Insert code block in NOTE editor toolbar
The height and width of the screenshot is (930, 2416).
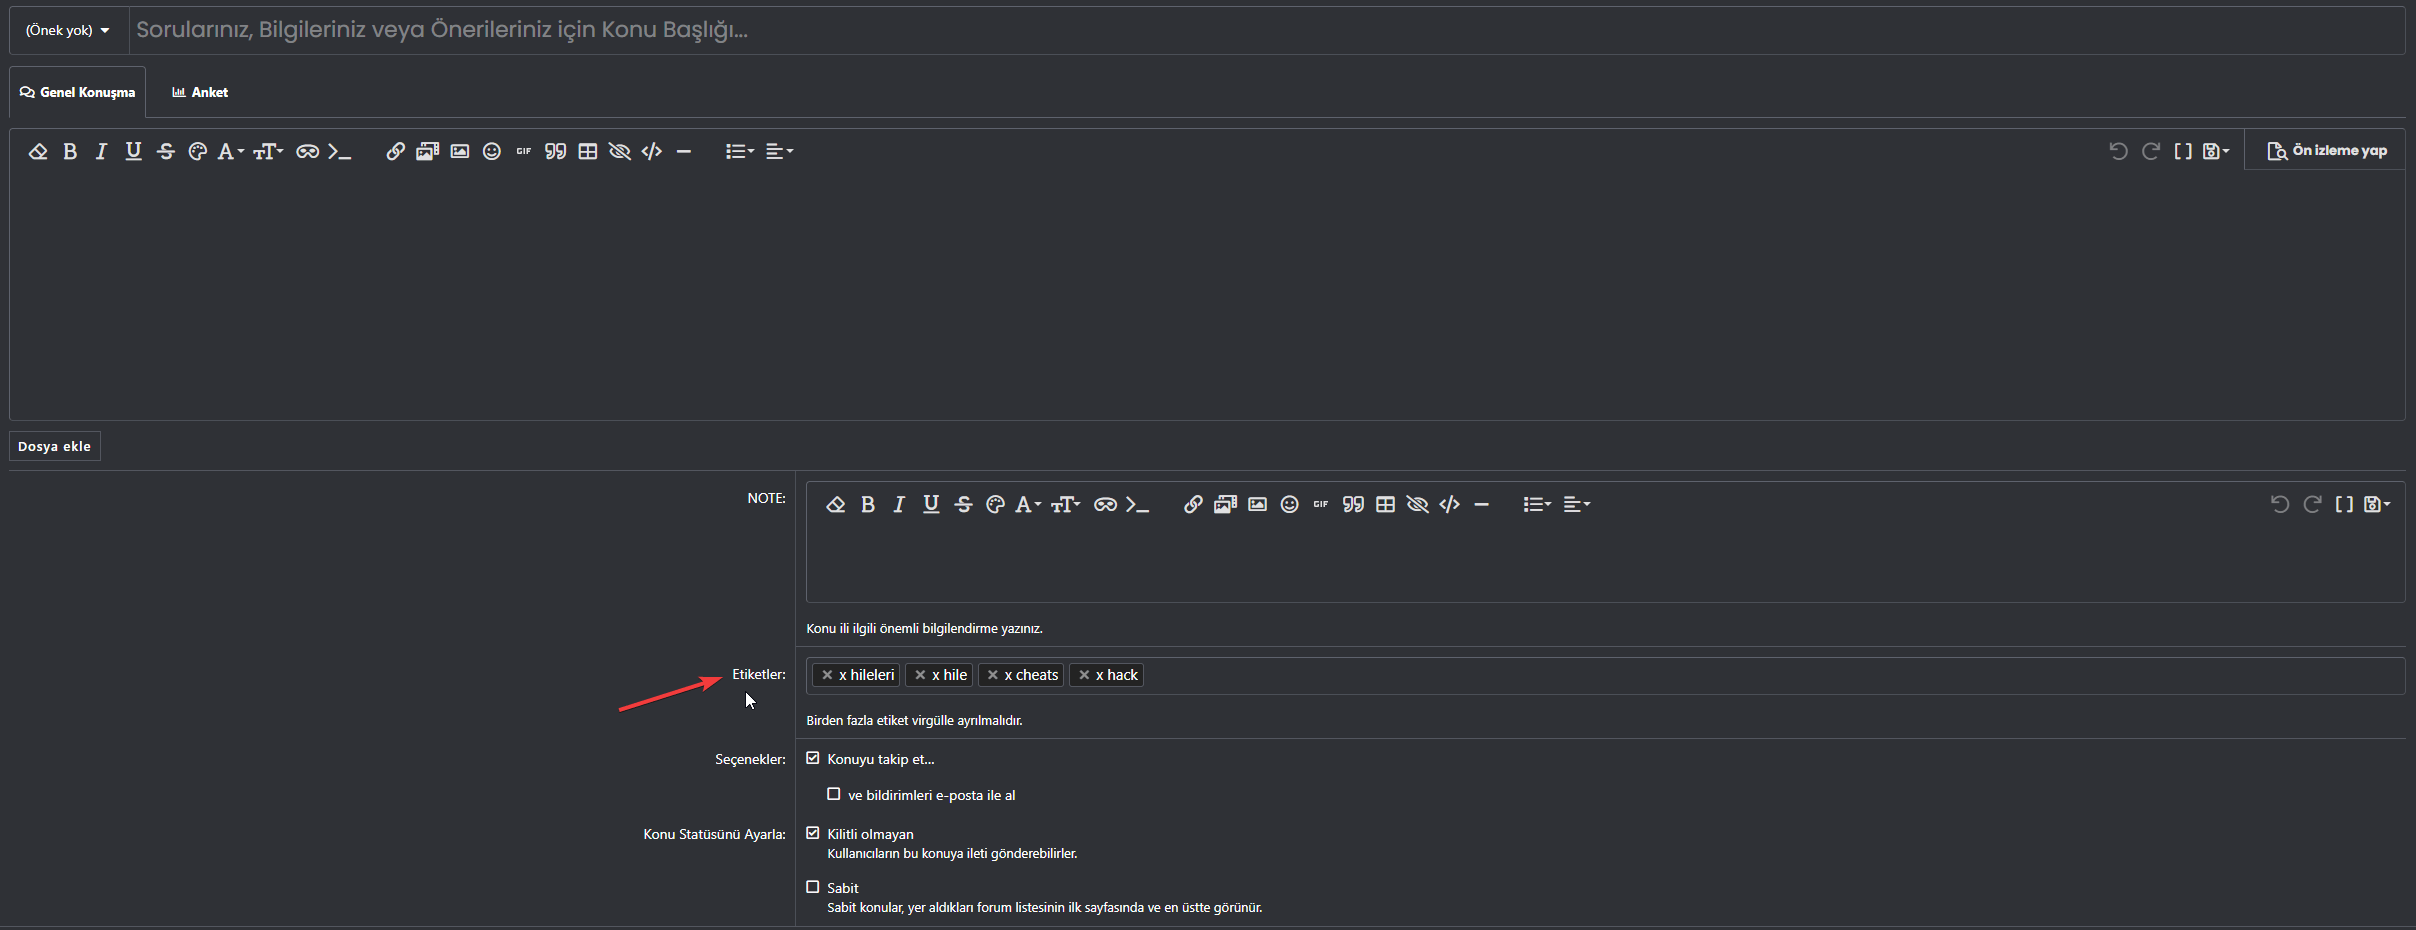[1450, 504]
